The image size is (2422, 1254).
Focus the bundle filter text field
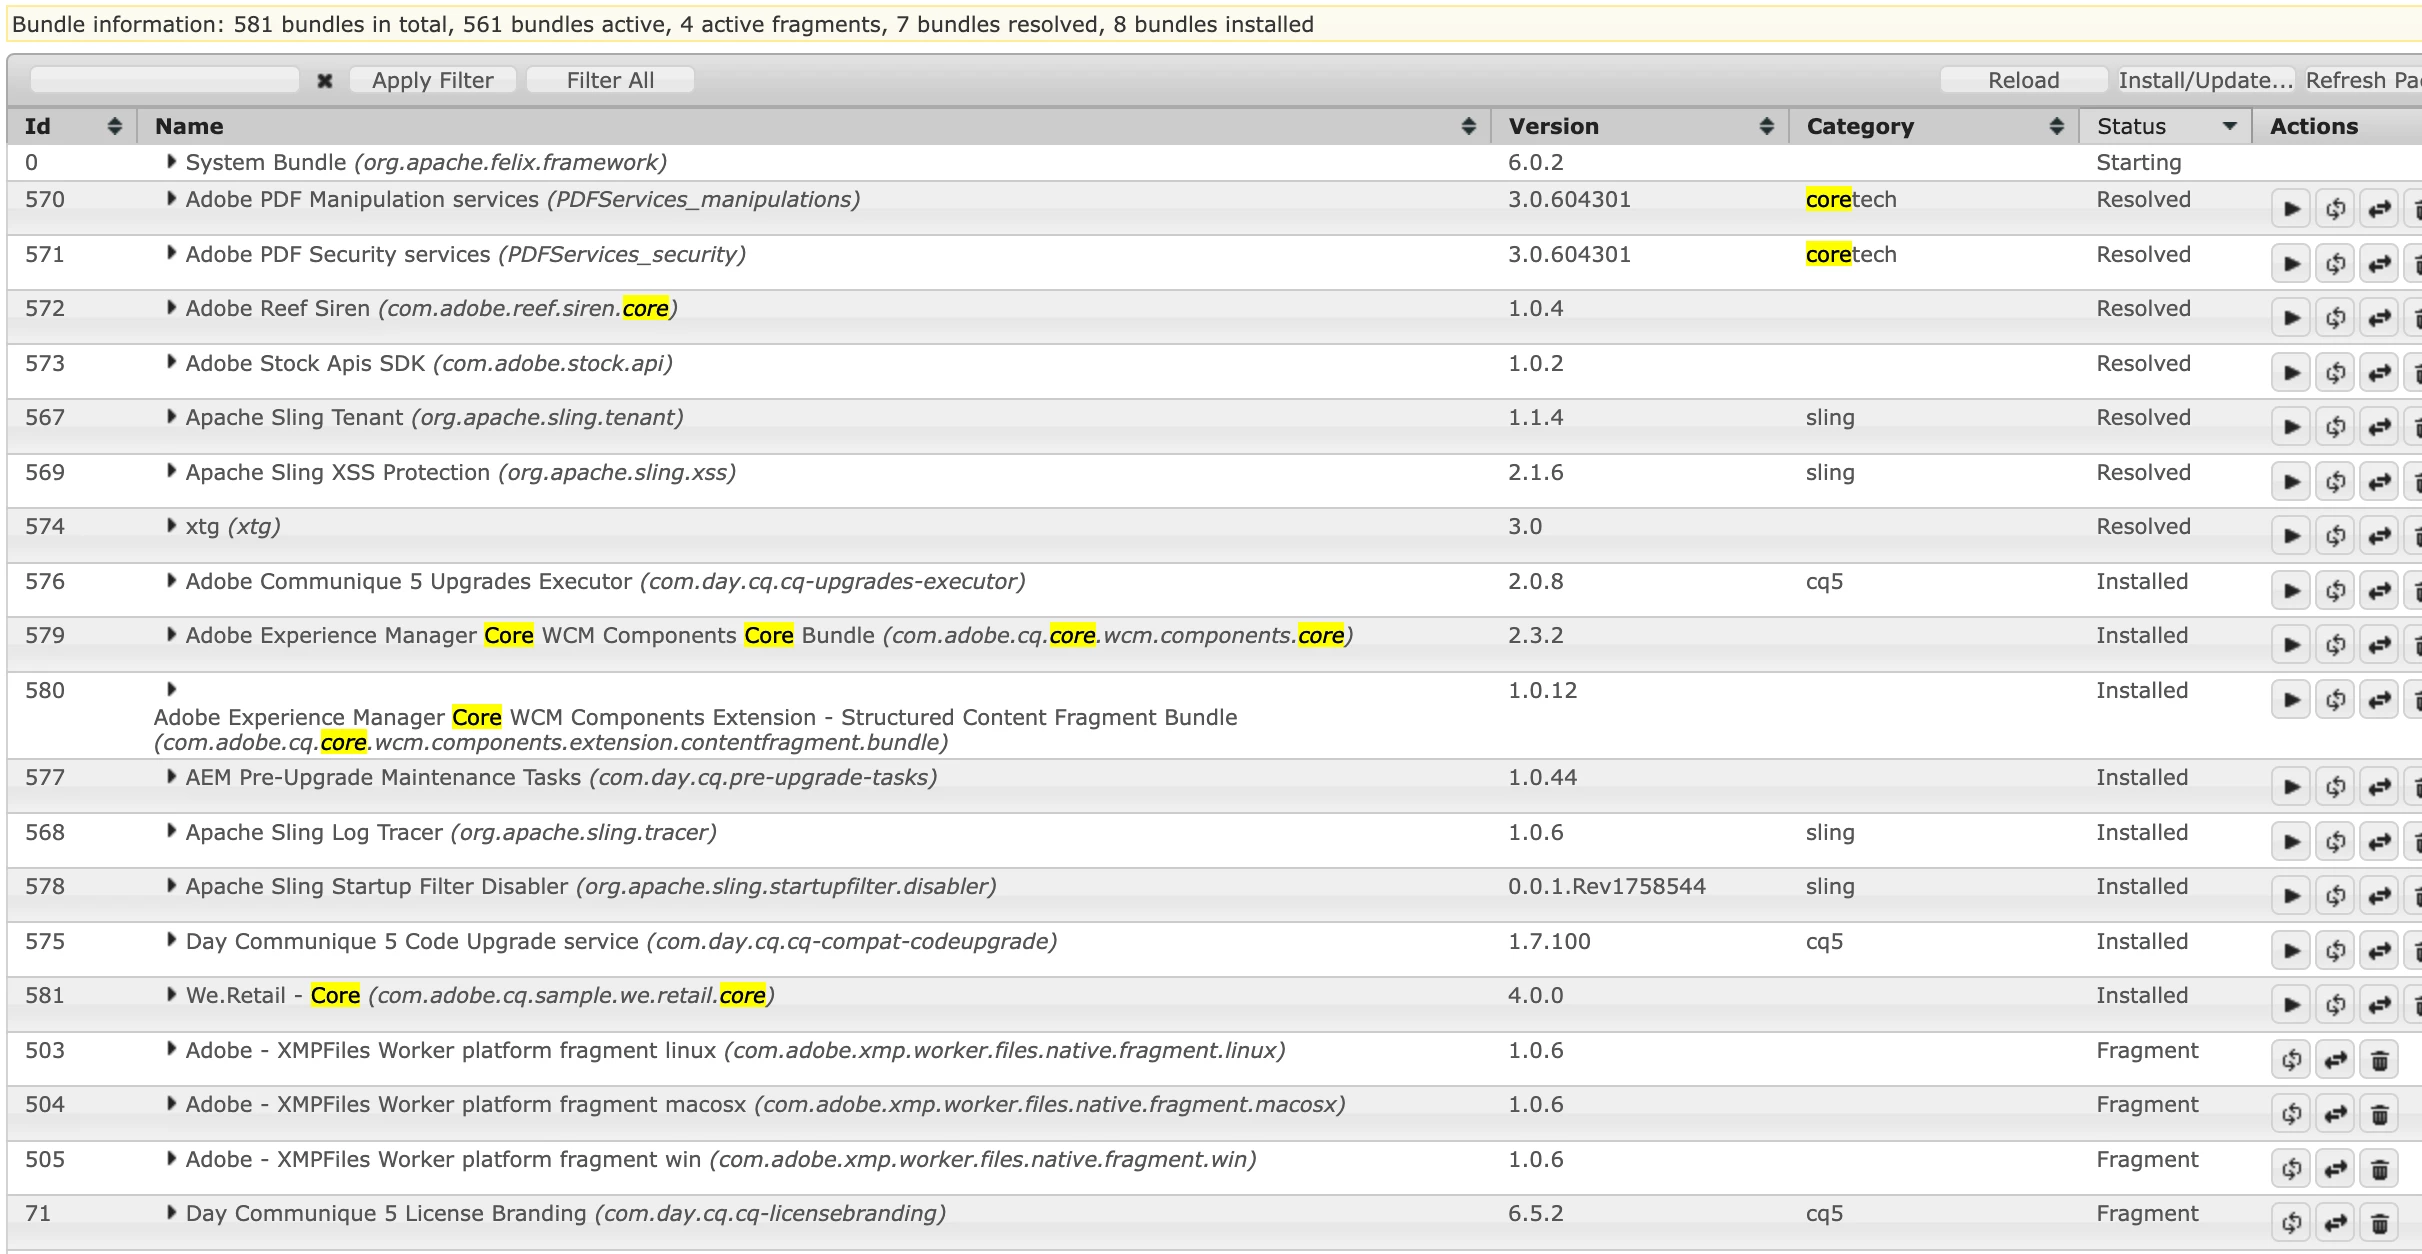pos(165,80)
